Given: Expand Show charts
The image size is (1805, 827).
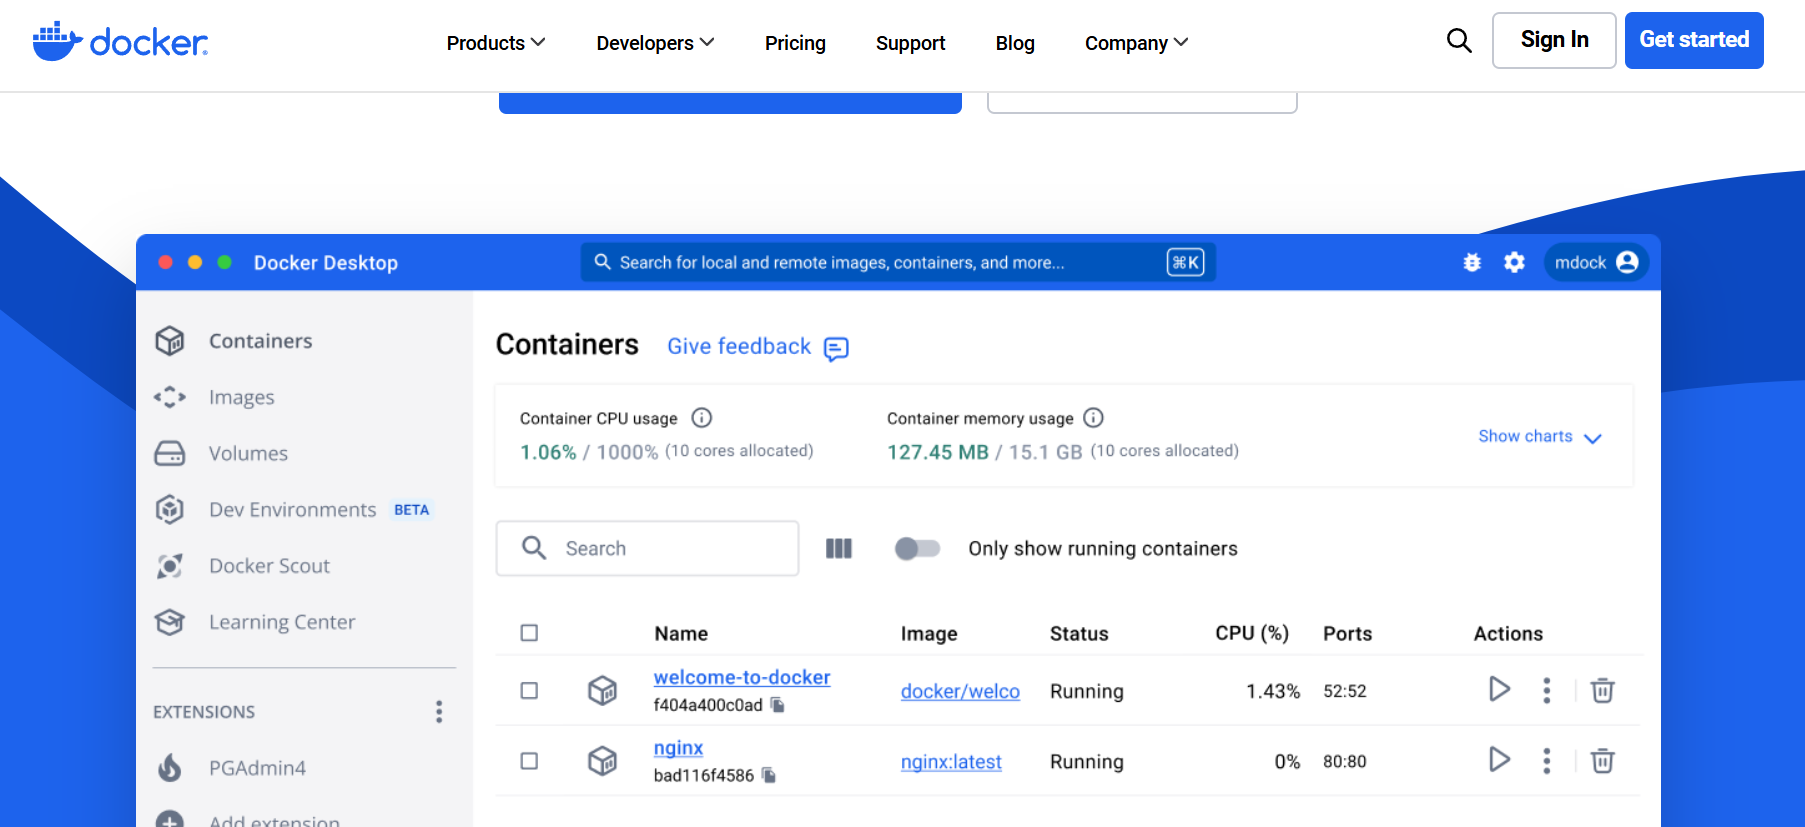Looking at the screenshot, I should pos(1540,437).
